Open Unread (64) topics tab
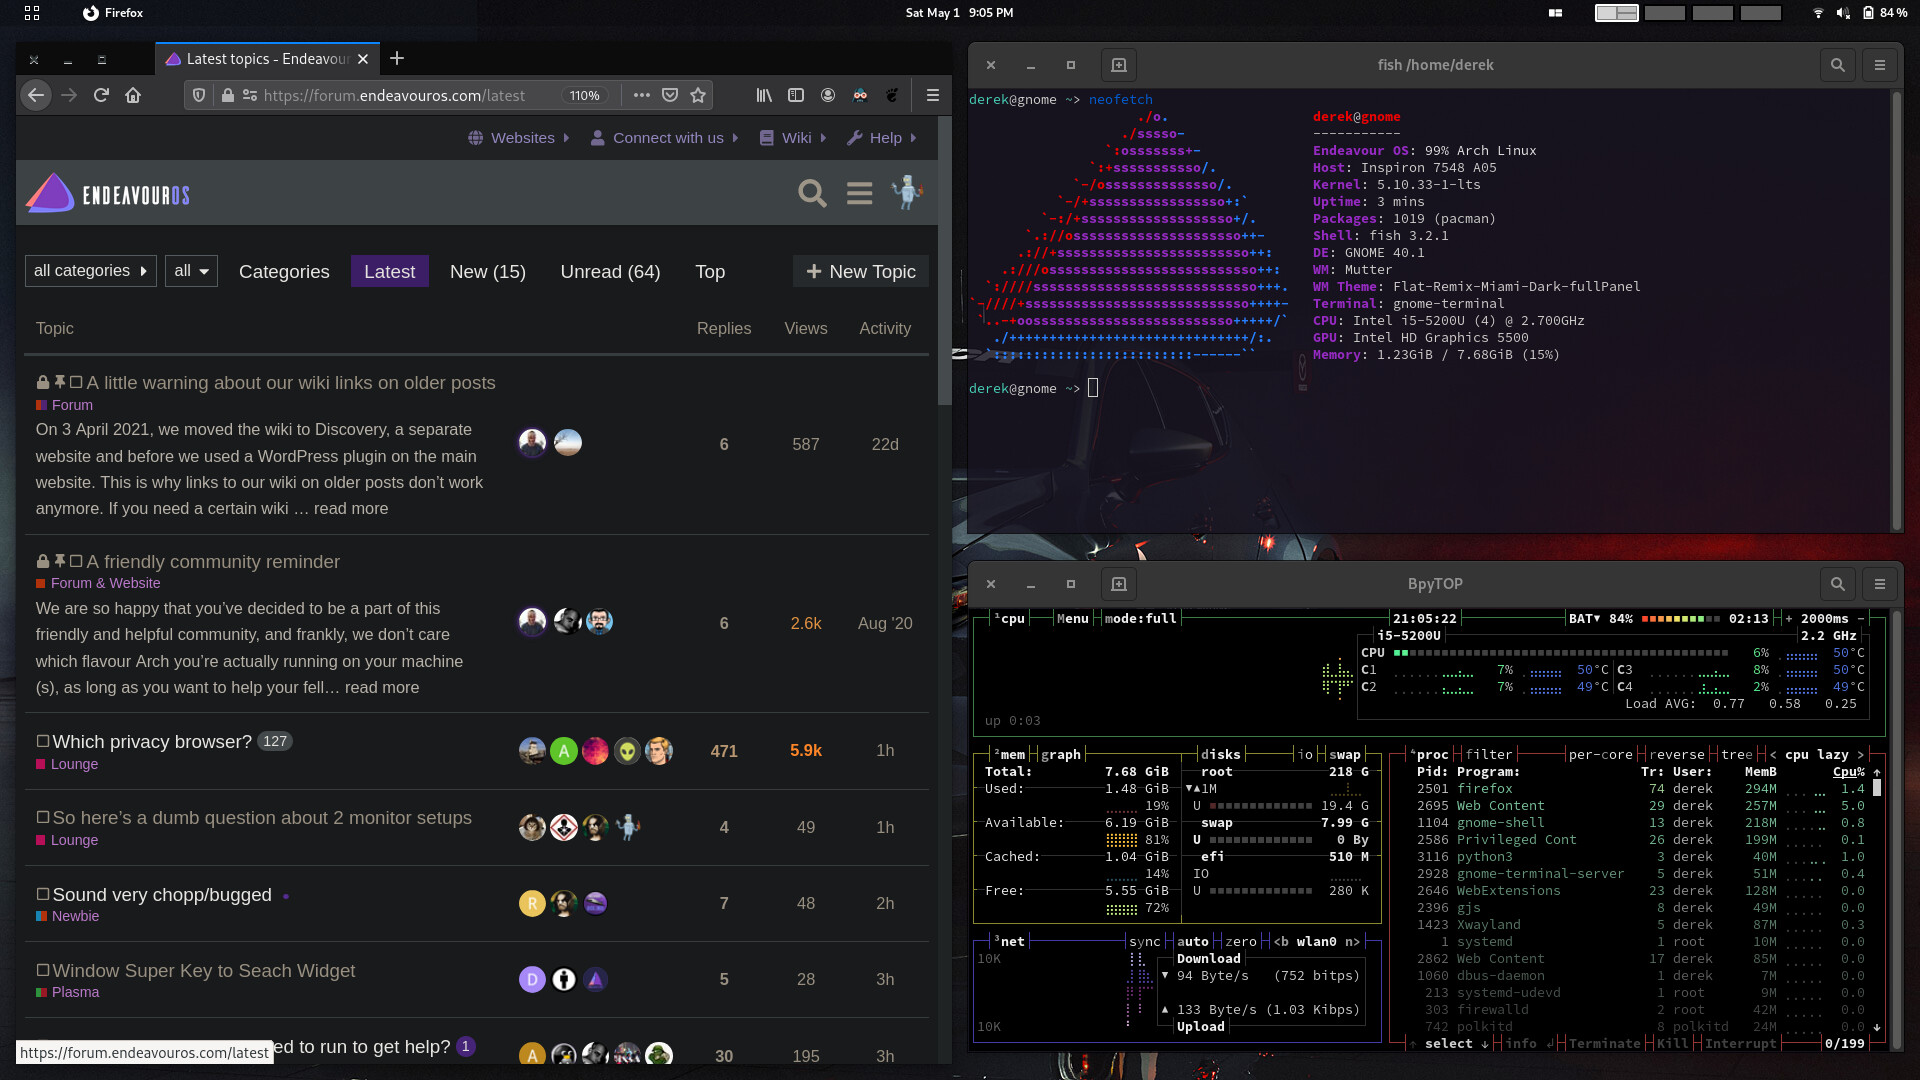 coord(610,271)
